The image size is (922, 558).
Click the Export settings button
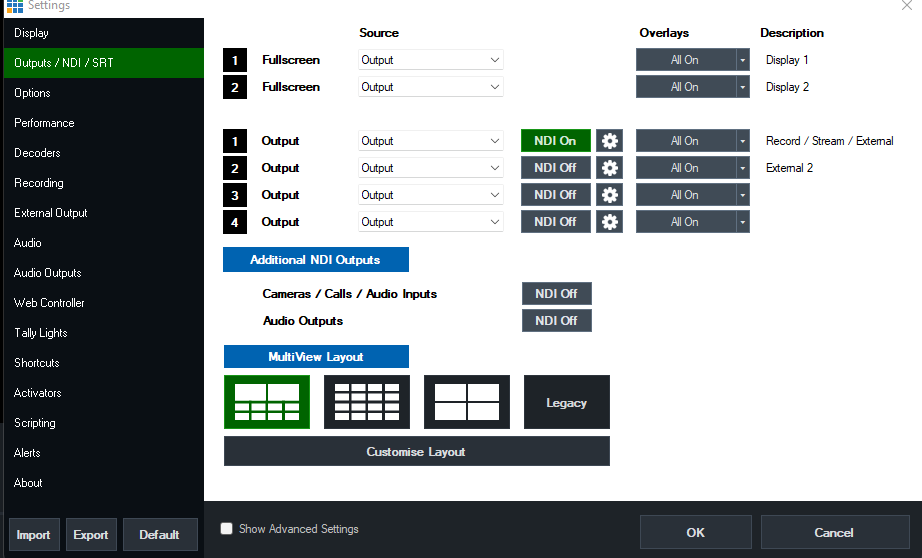tap(91, 535)
